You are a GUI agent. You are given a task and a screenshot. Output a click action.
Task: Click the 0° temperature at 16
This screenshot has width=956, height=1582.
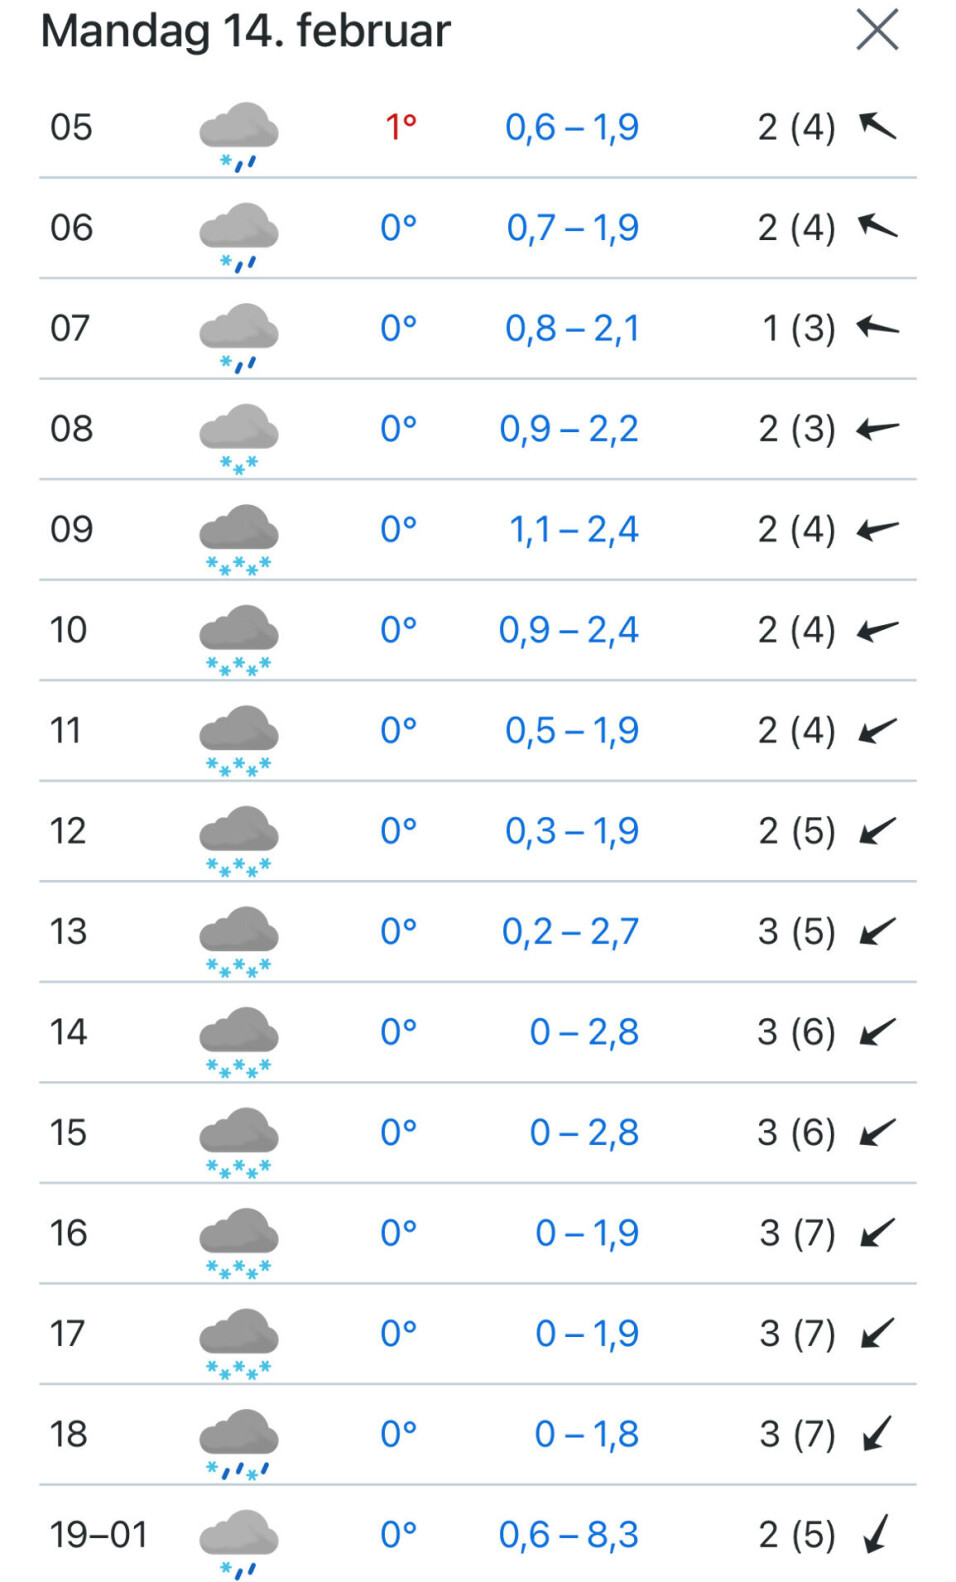point(398,1233)
